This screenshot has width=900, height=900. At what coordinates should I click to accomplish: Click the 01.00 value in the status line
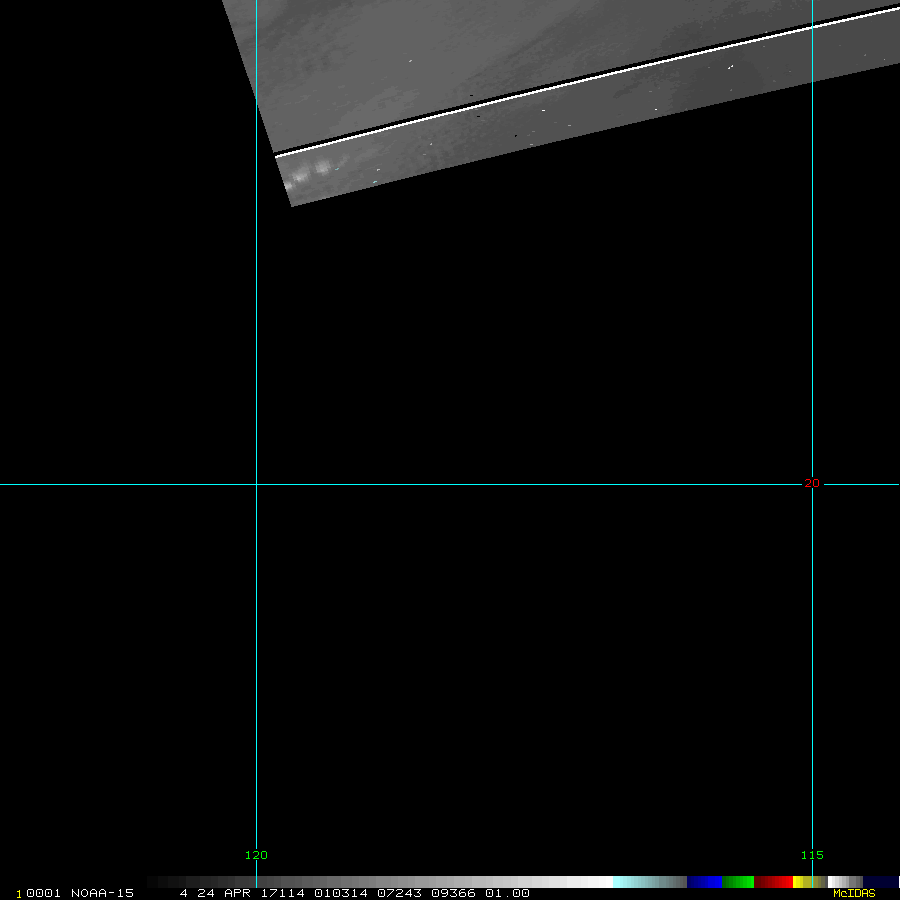pyautogui.click(x=507, y=893)
